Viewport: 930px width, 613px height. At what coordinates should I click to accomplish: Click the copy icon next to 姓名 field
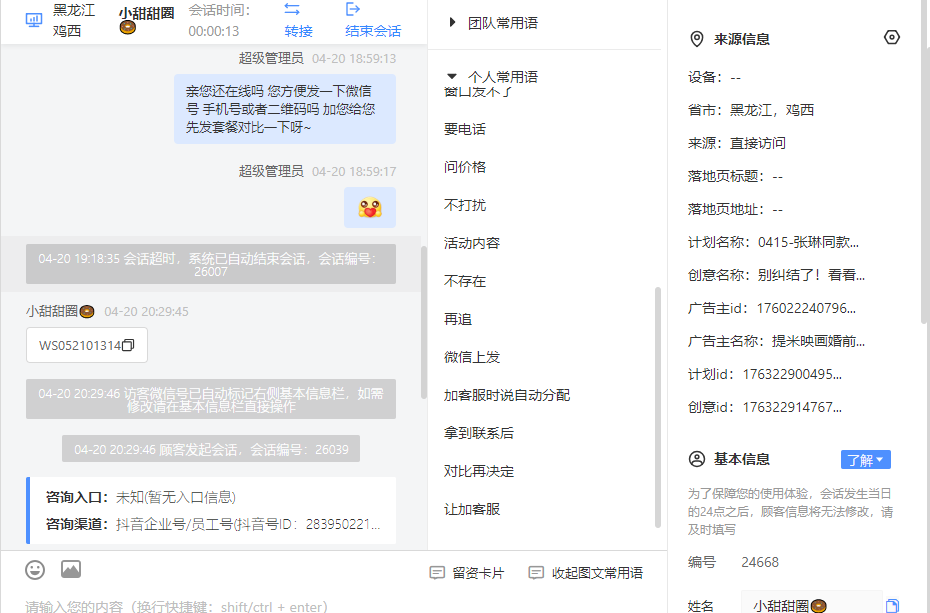coord(891,606)
